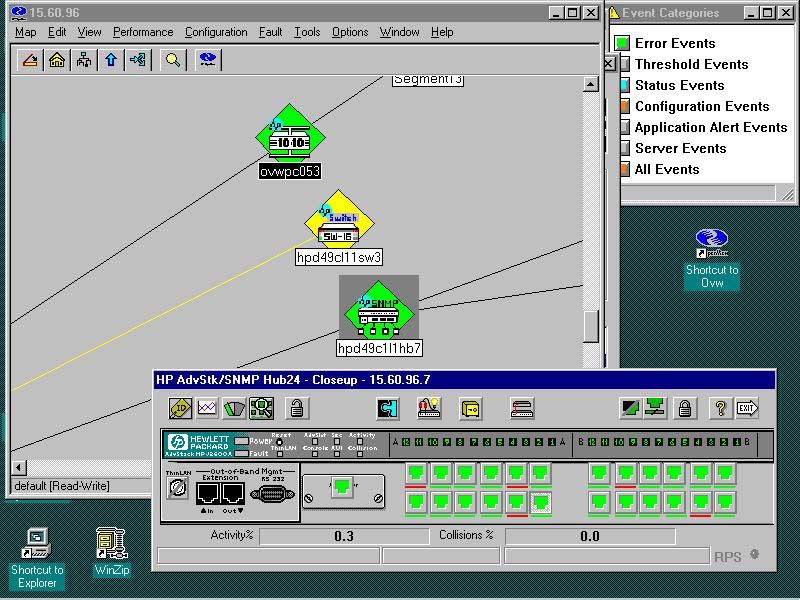Image resolution: width=800 pixels, height=600 pixels.
Task: Open the View menu
Action: (89, 32)
